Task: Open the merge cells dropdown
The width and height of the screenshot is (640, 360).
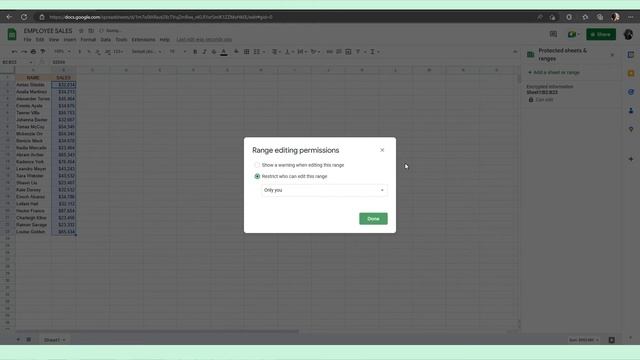Action: pyautogui.click(x=259, y=52)
